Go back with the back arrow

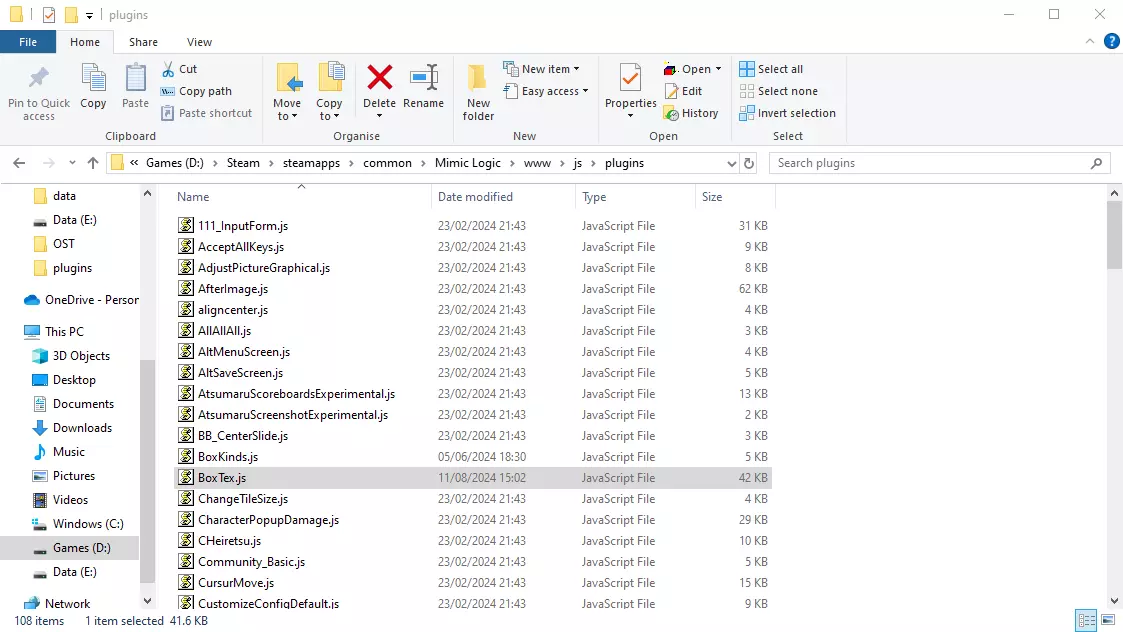pos(19,163)
